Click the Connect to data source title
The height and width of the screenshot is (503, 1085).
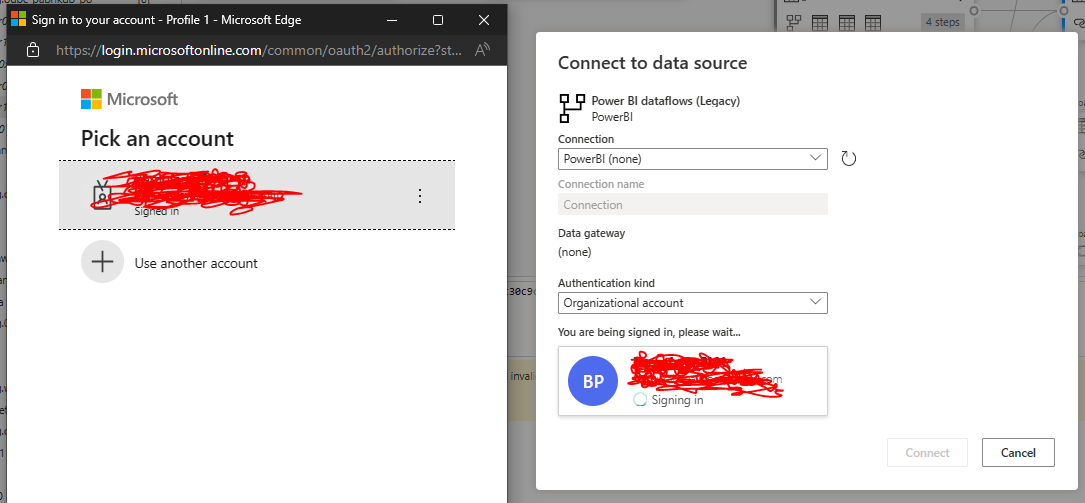point(653,63)
